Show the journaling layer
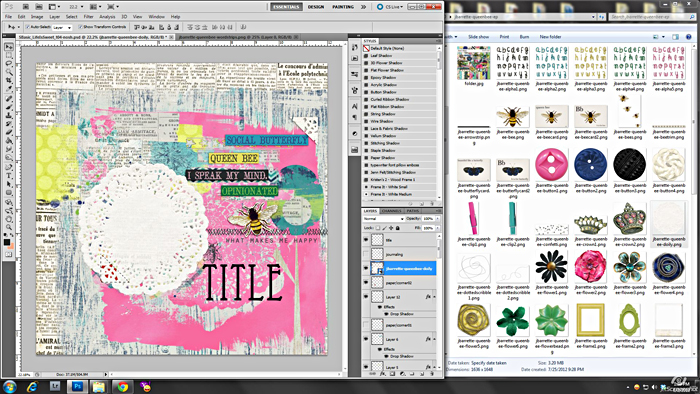700x394 pixels. (366, 254)
